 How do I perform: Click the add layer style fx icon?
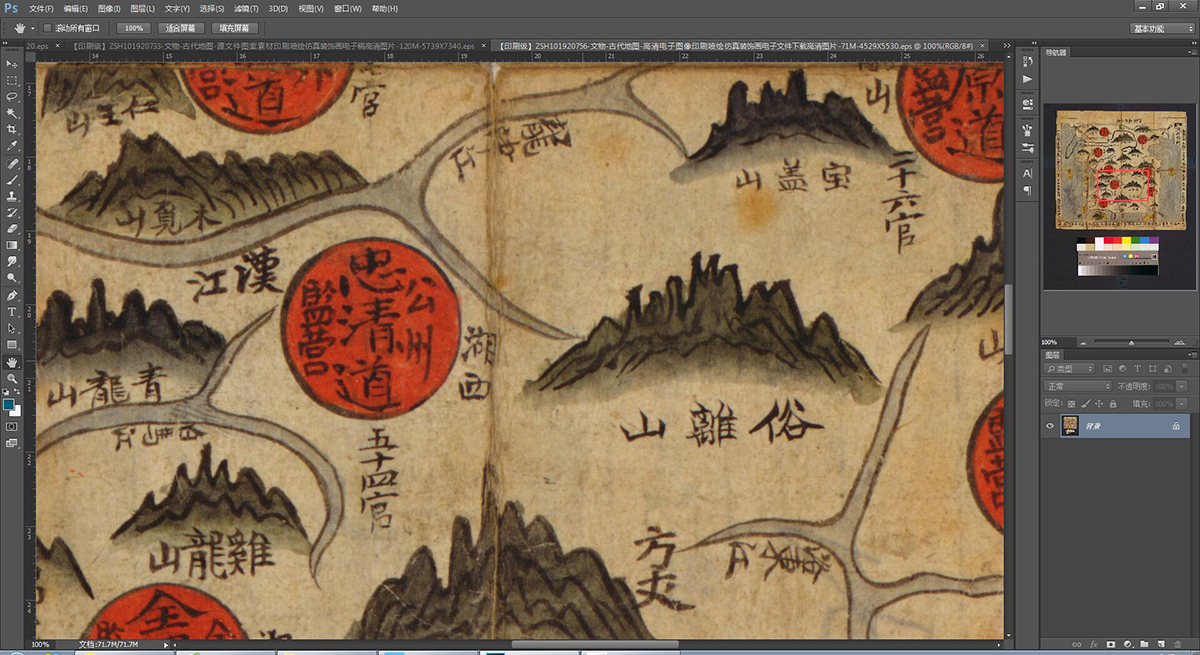click(x=1094, y=643)
